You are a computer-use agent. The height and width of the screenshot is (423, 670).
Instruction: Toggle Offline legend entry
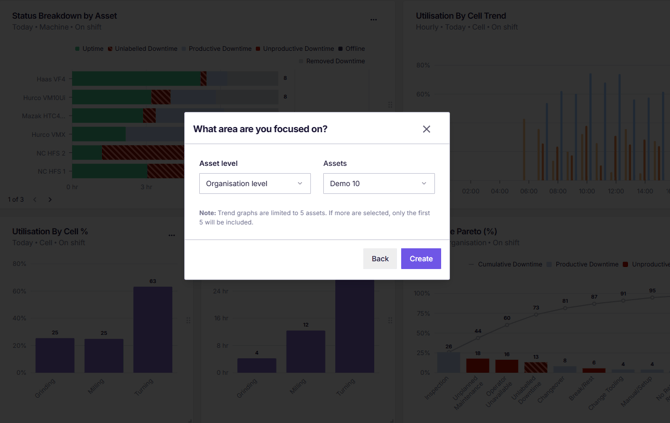click(x=352, y=49)
